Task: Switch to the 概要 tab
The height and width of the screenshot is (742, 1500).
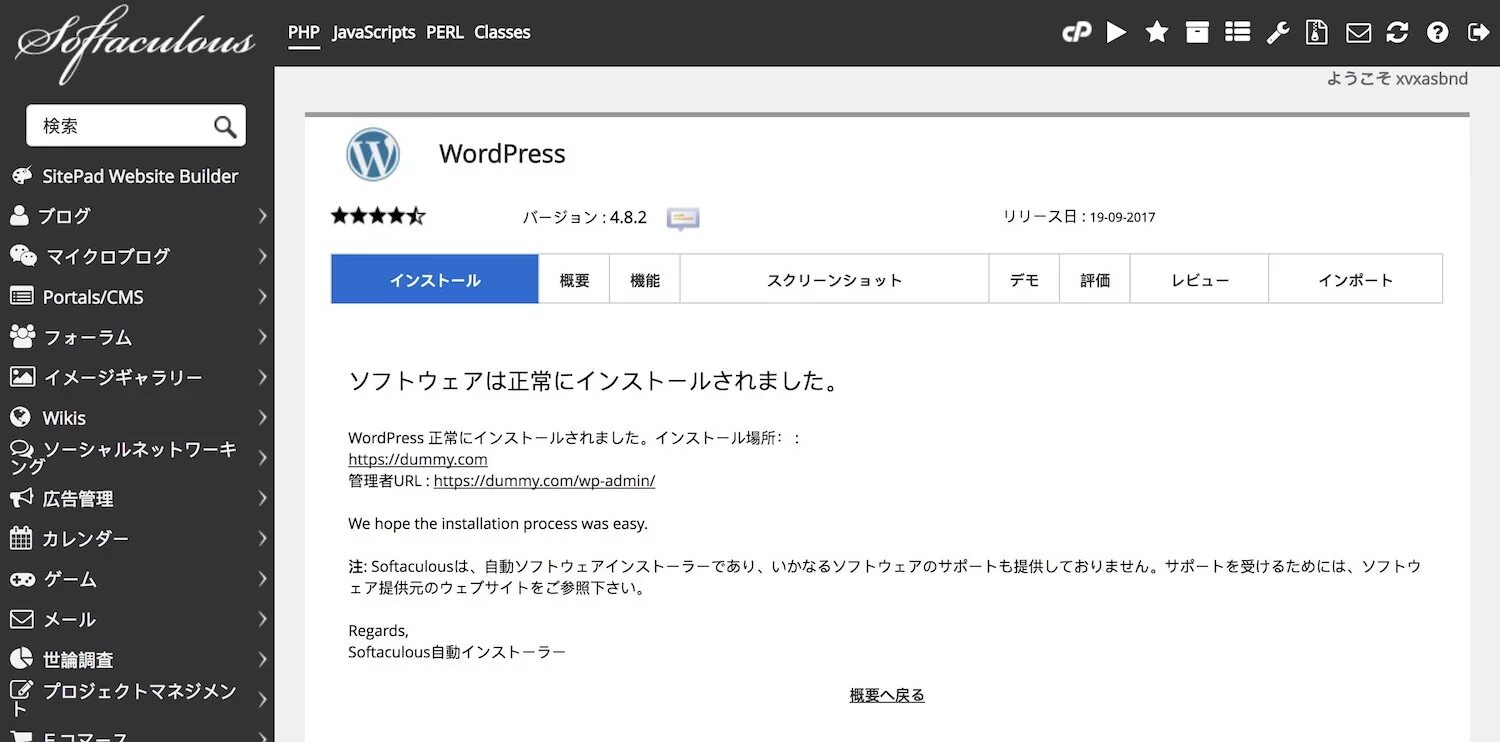Action: pos(574,279)
